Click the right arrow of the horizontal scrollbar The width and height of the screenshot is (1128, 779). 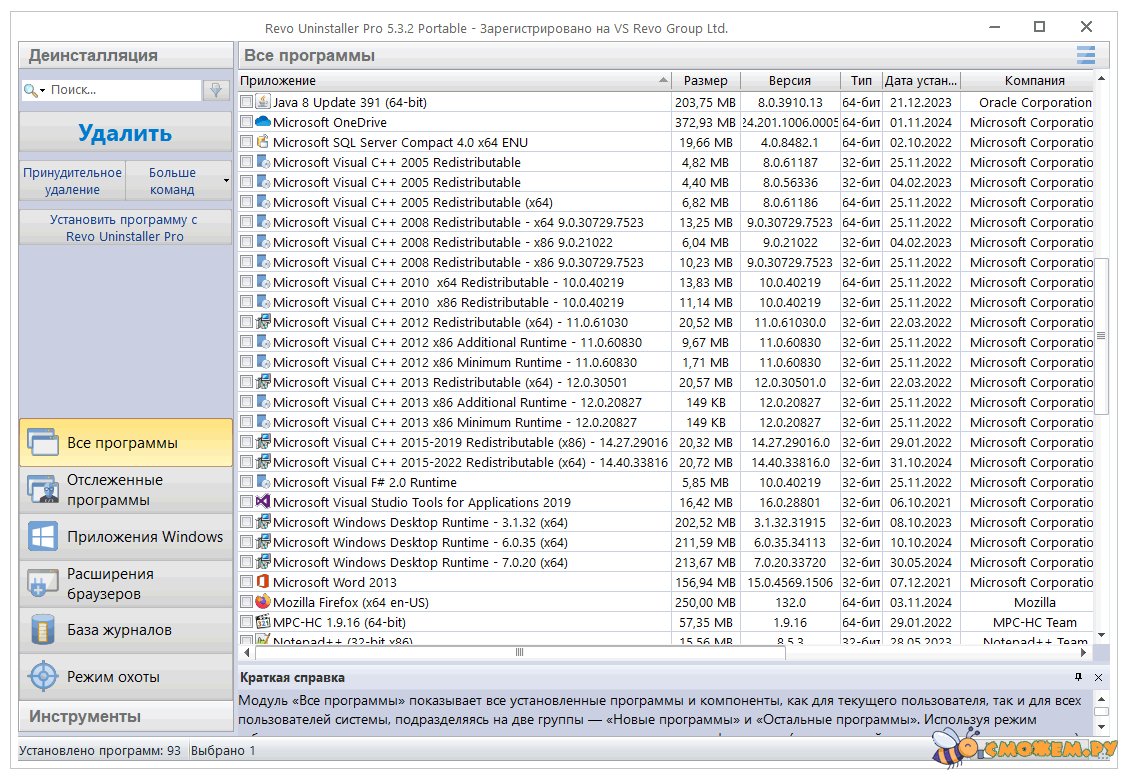coord(1084,652)
